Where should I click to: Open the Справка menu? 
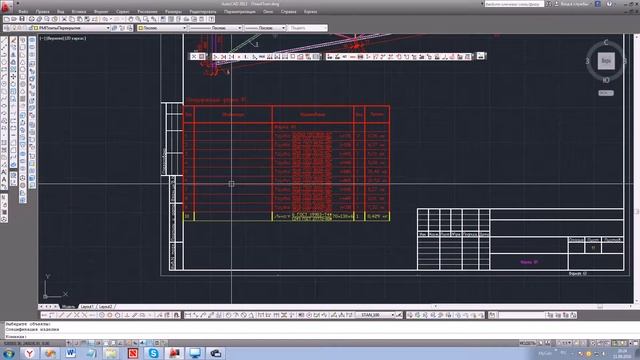[288, 12]
